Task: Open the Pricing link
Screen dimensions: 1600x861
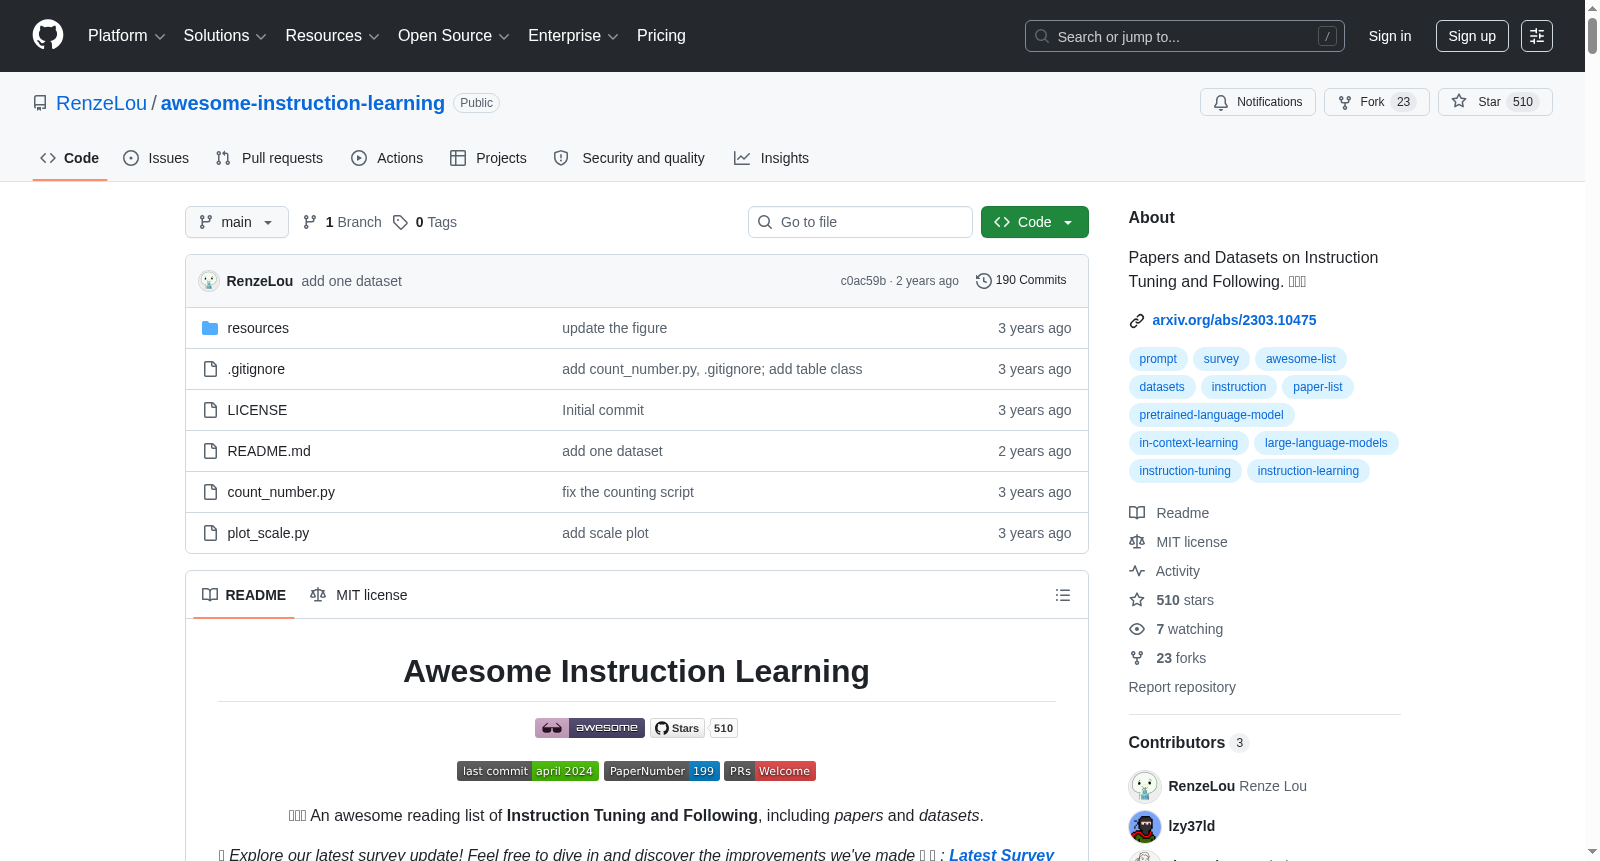Action: pyautogui.click(x=661, y=36)
